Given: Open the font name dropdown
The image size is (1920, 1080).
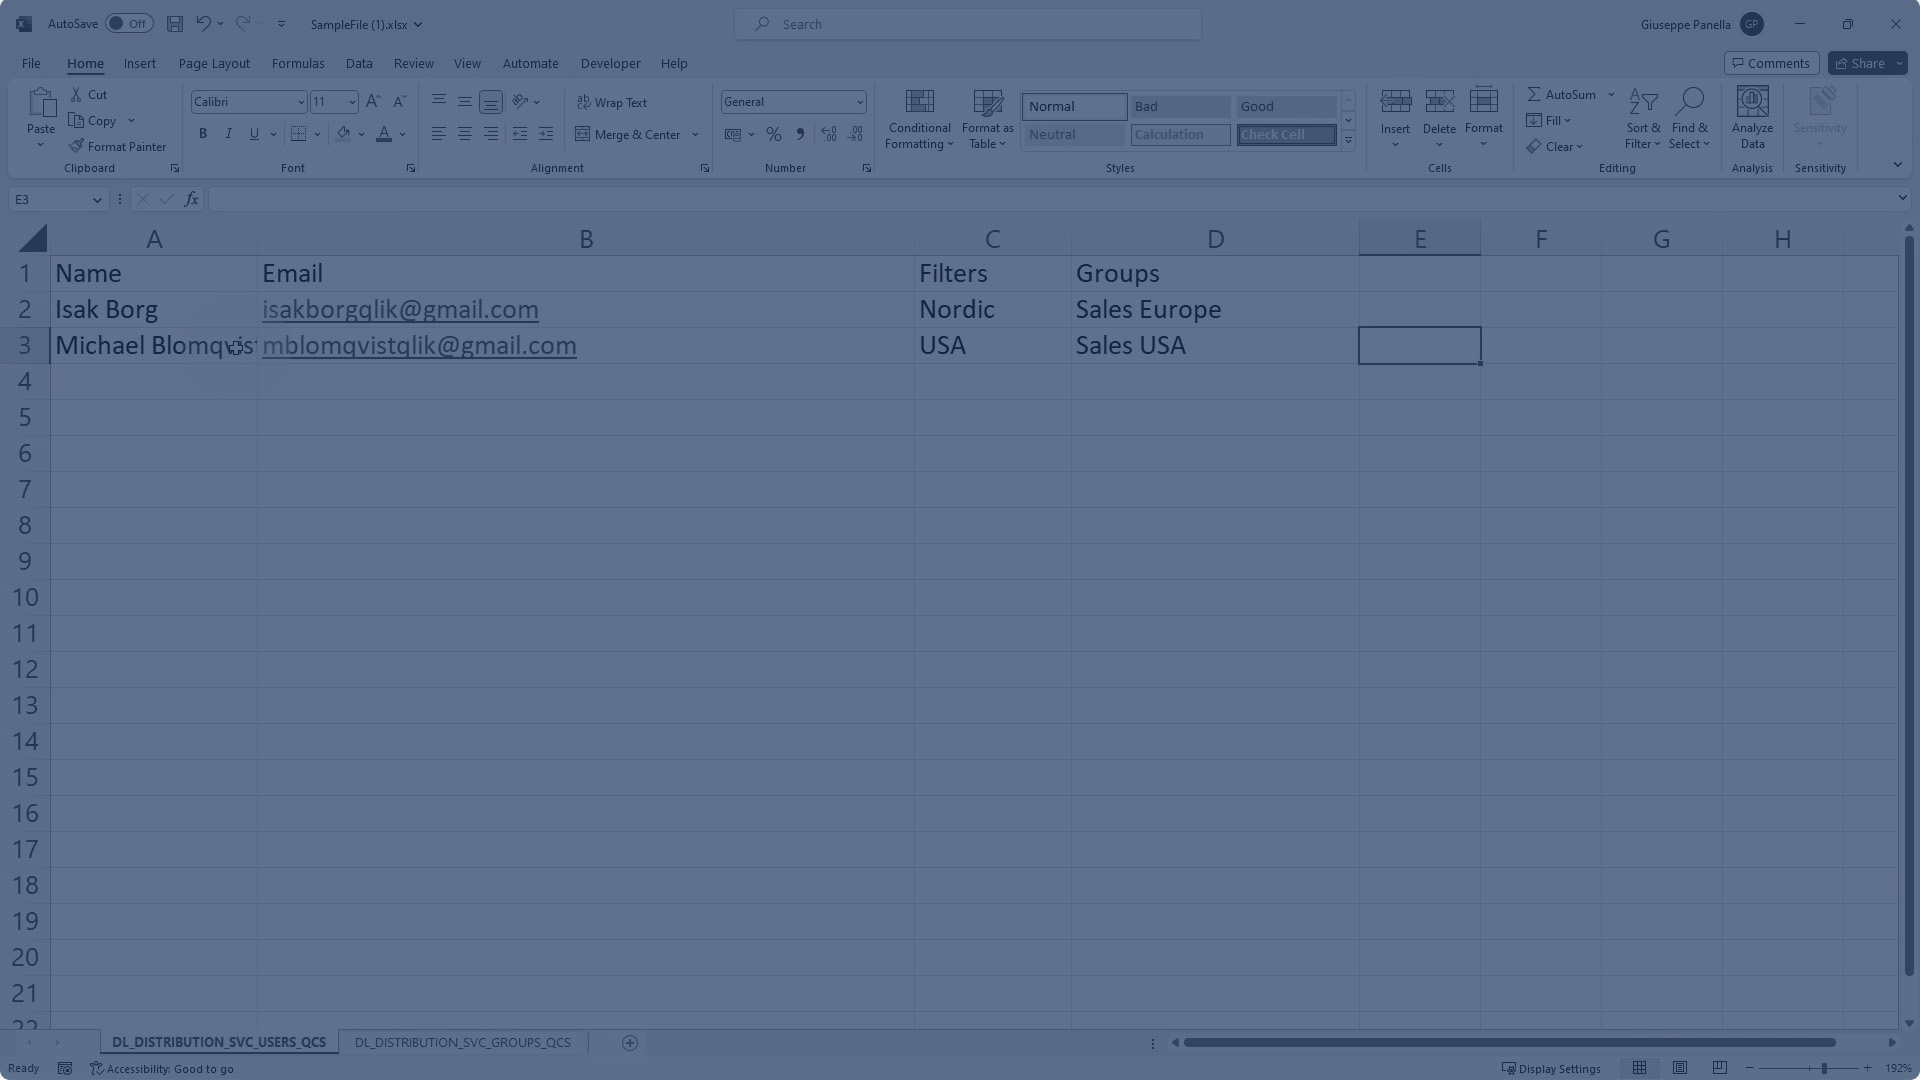Looking at the screenshot, I should tap(300, 102).
